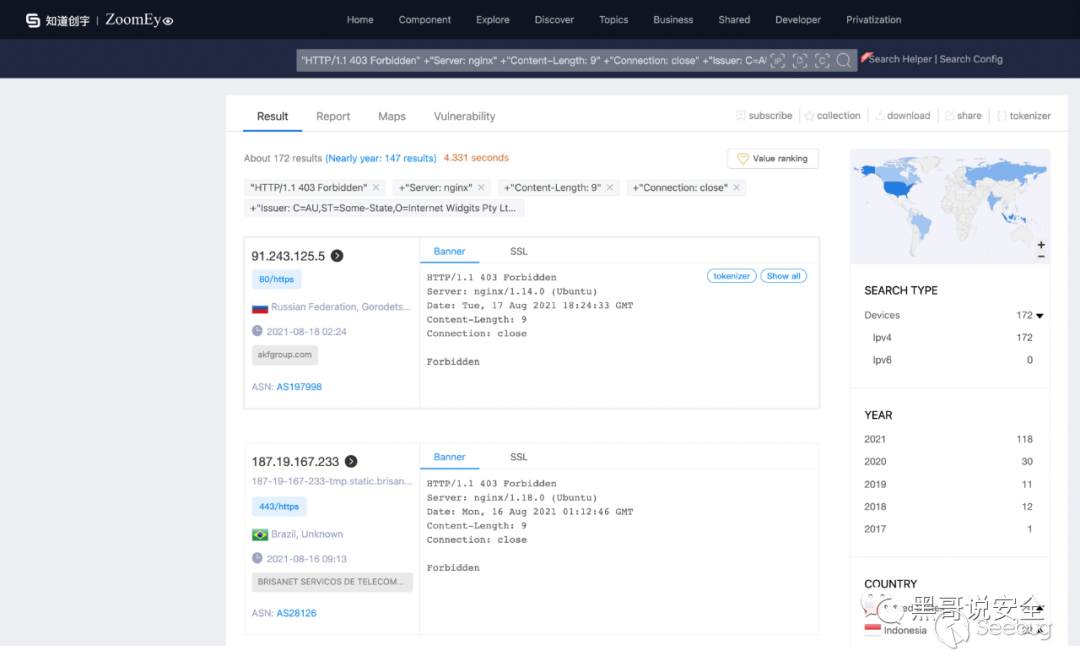The image size is (1080, 656).
Task: Click into the search query input field
Action: [530, 60]
